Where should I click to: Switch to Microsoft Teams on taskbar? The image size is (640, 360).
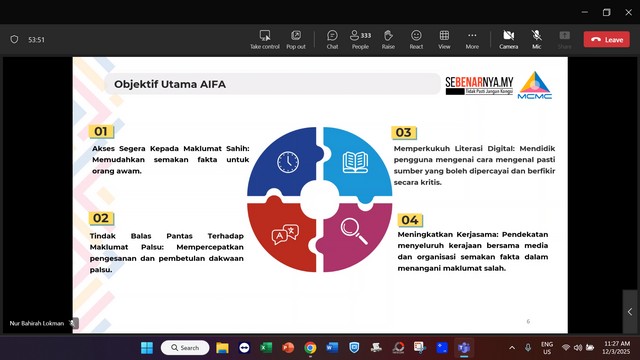point(464,348)
